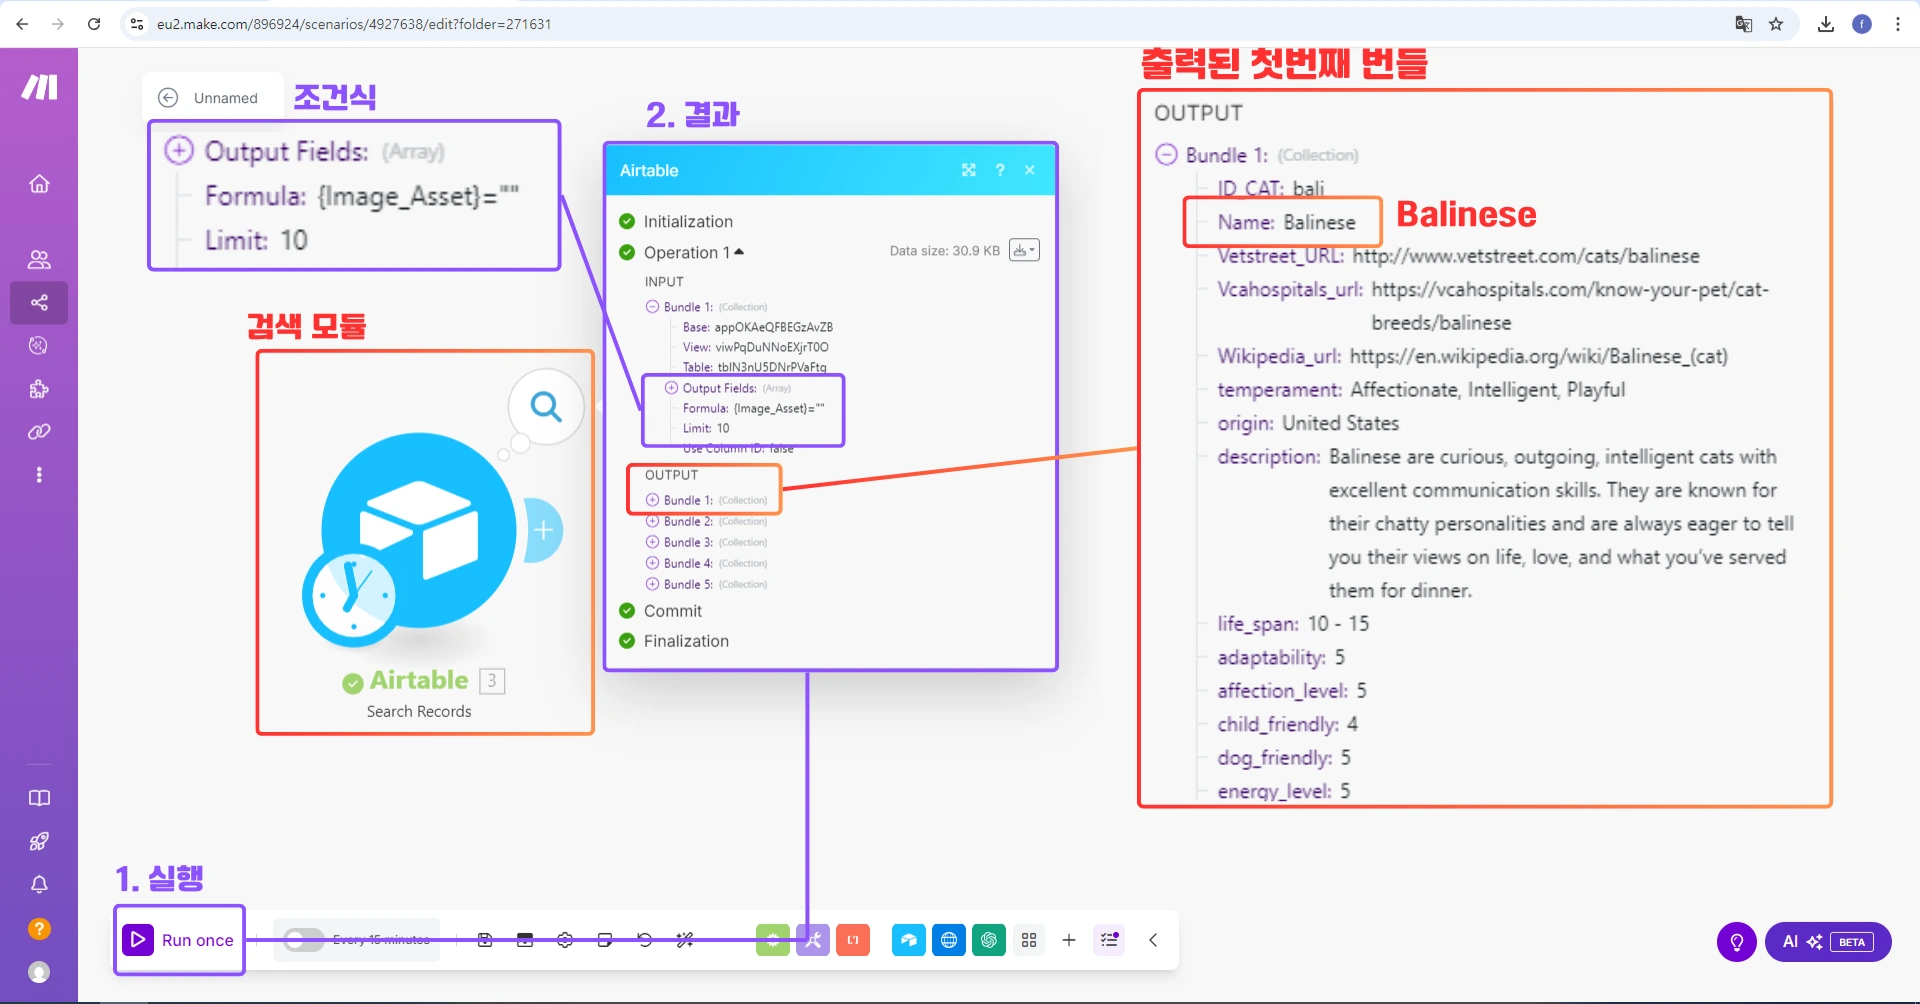This screenshot has width=1920, height=1004.
Task: Click the Make logo in sidebar
Action: (39, 87)
